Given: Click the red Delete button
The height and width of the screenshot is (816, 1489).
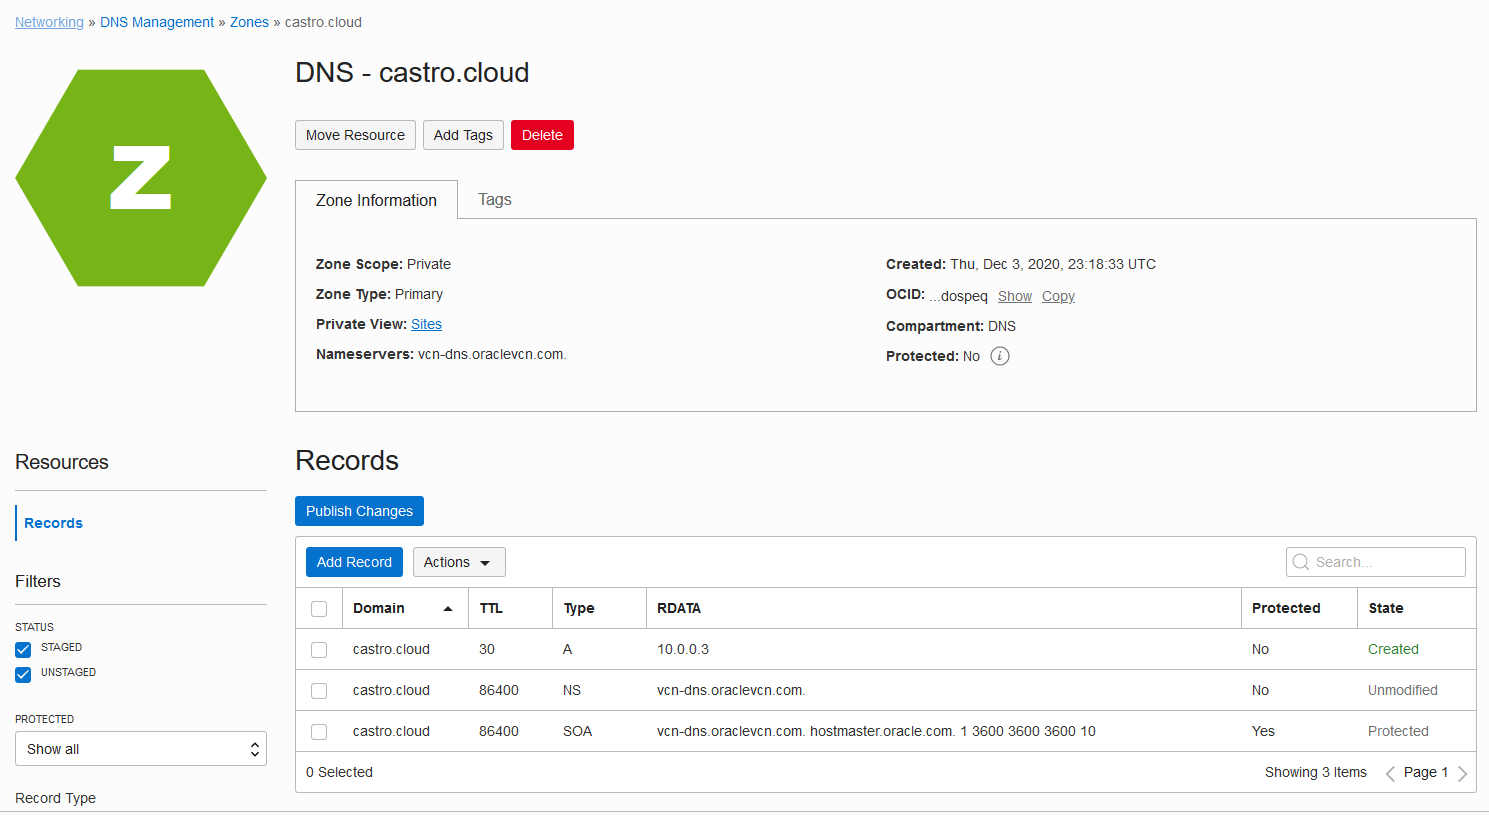Looking at the screenshot, I should (542, 135).
